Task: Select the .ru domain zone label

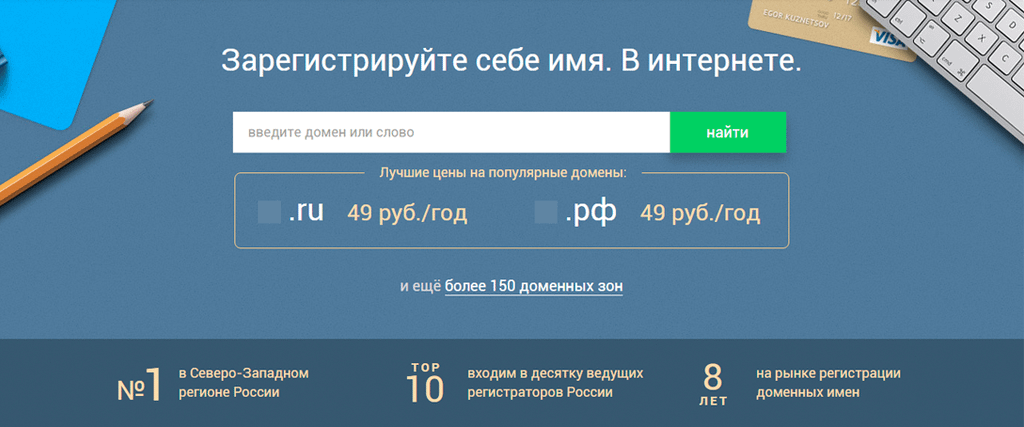Action: [306, 212]
